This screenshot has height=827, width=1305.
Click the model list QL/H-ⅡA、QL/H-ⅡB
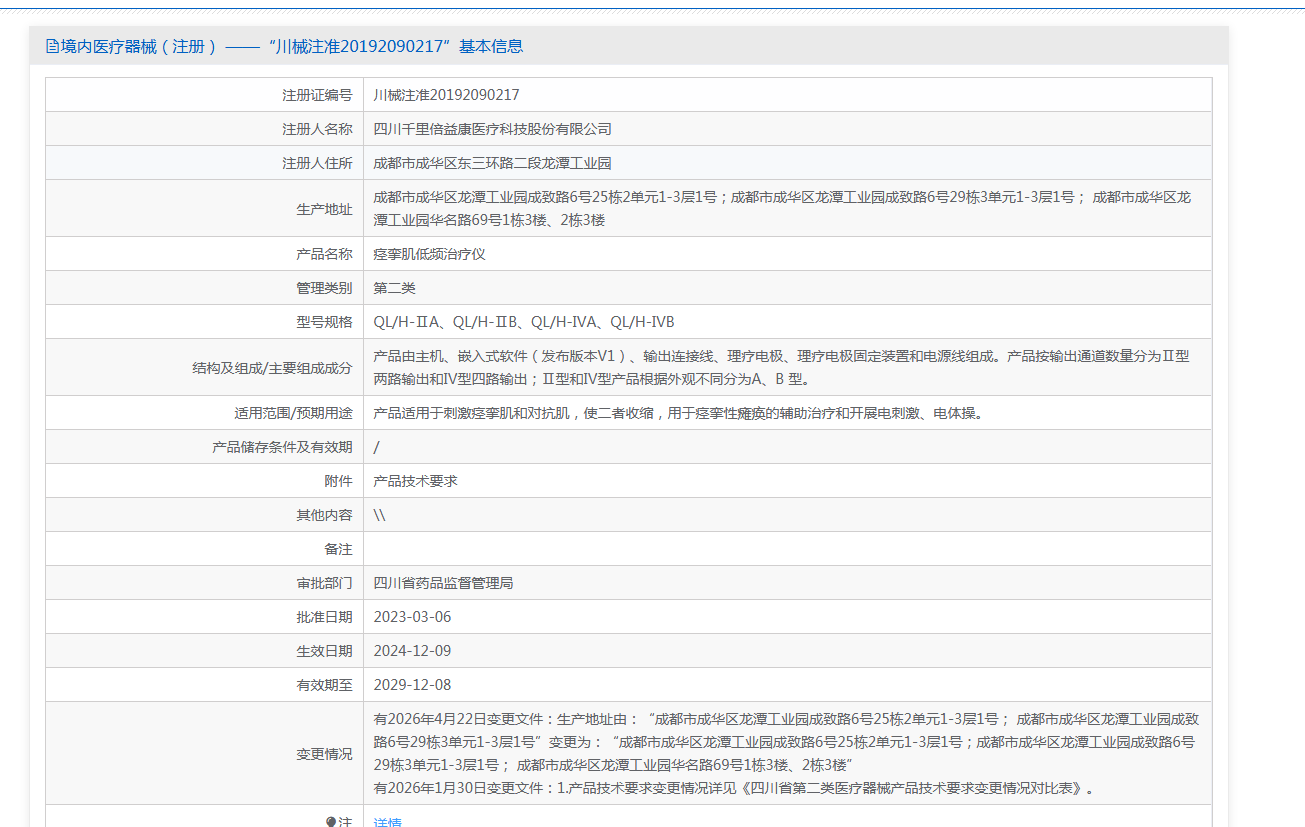click(524, 322)
